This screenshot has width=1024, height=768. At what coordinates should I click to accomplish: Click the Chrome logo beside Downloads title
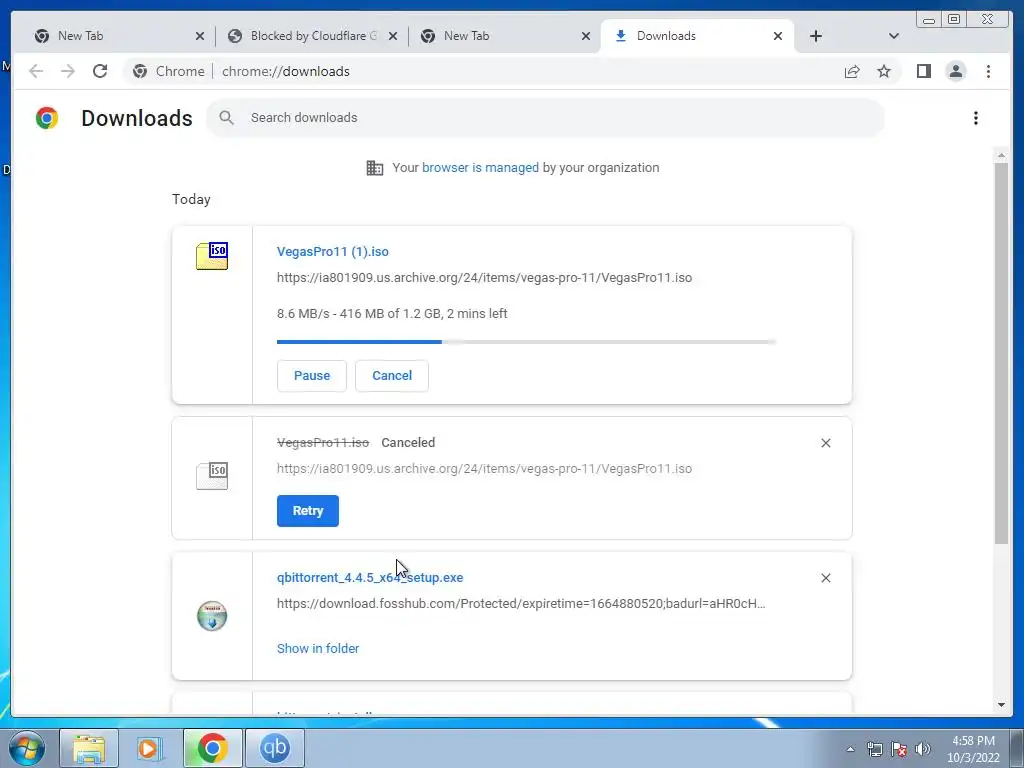(x=47, y=118)
